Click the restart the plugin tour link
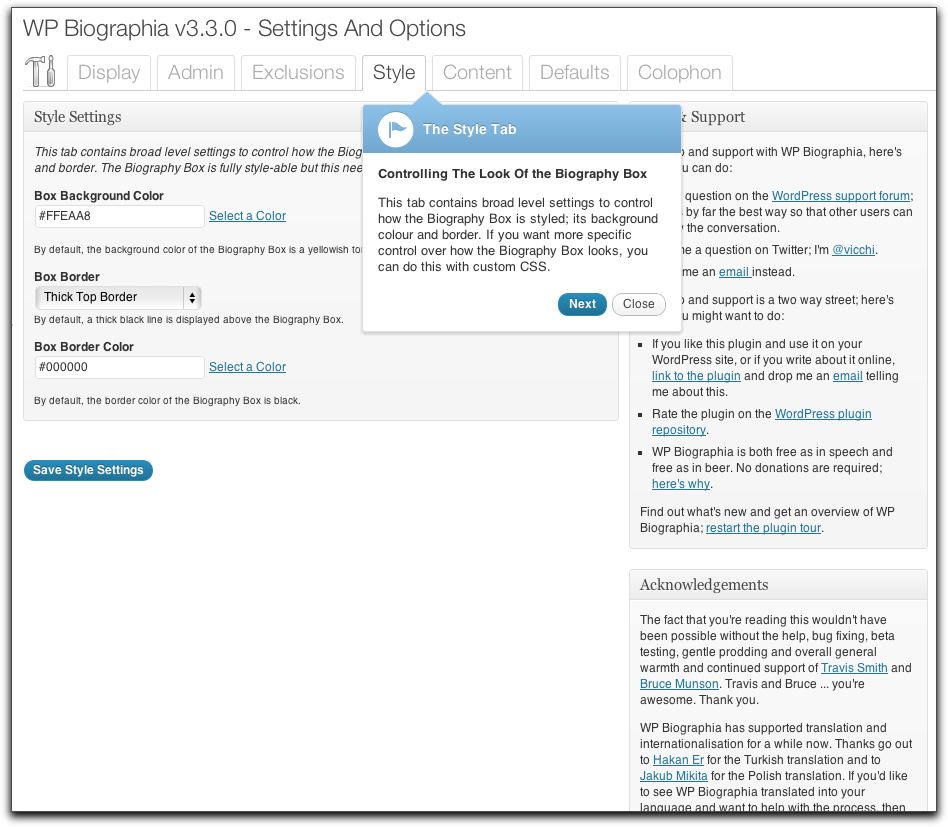948x827 pixels. point(764,528)
